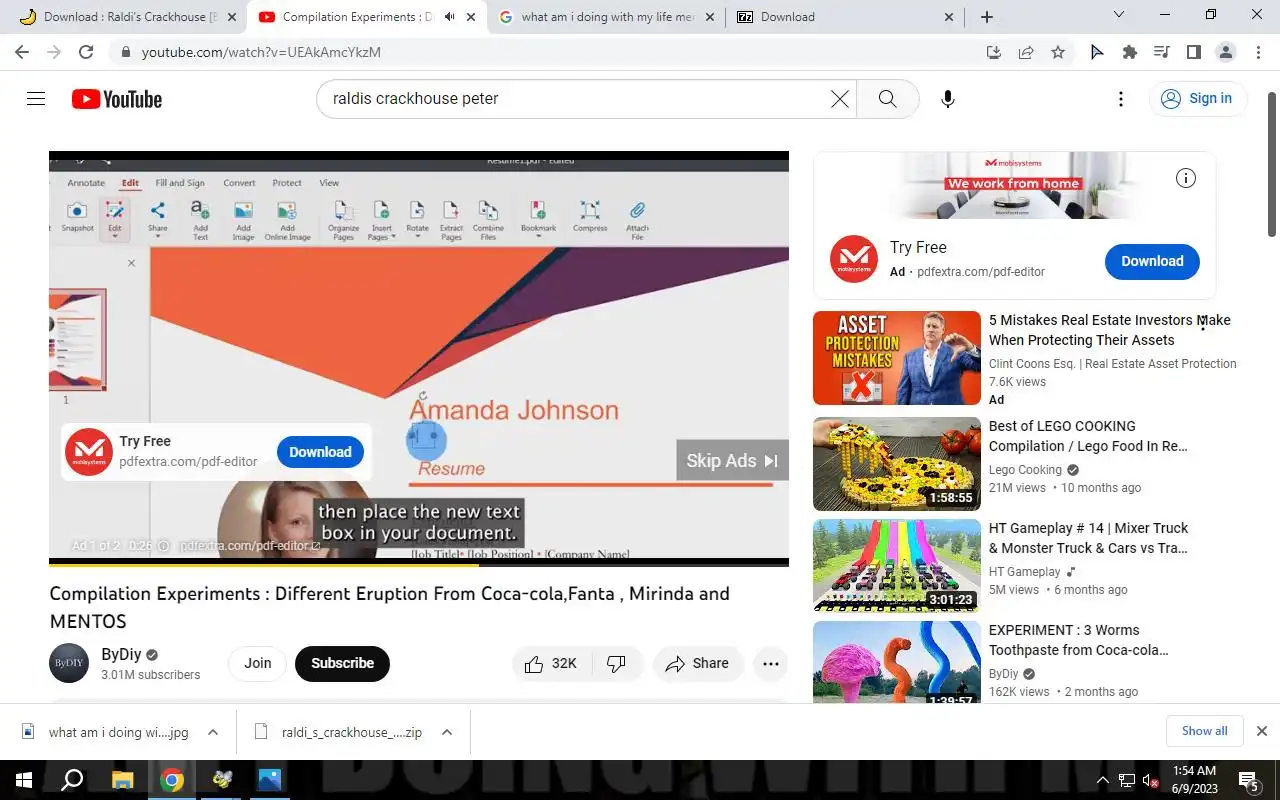The image size is (1280, 800).
Task: Reload the current page
Action: point(86,52)
